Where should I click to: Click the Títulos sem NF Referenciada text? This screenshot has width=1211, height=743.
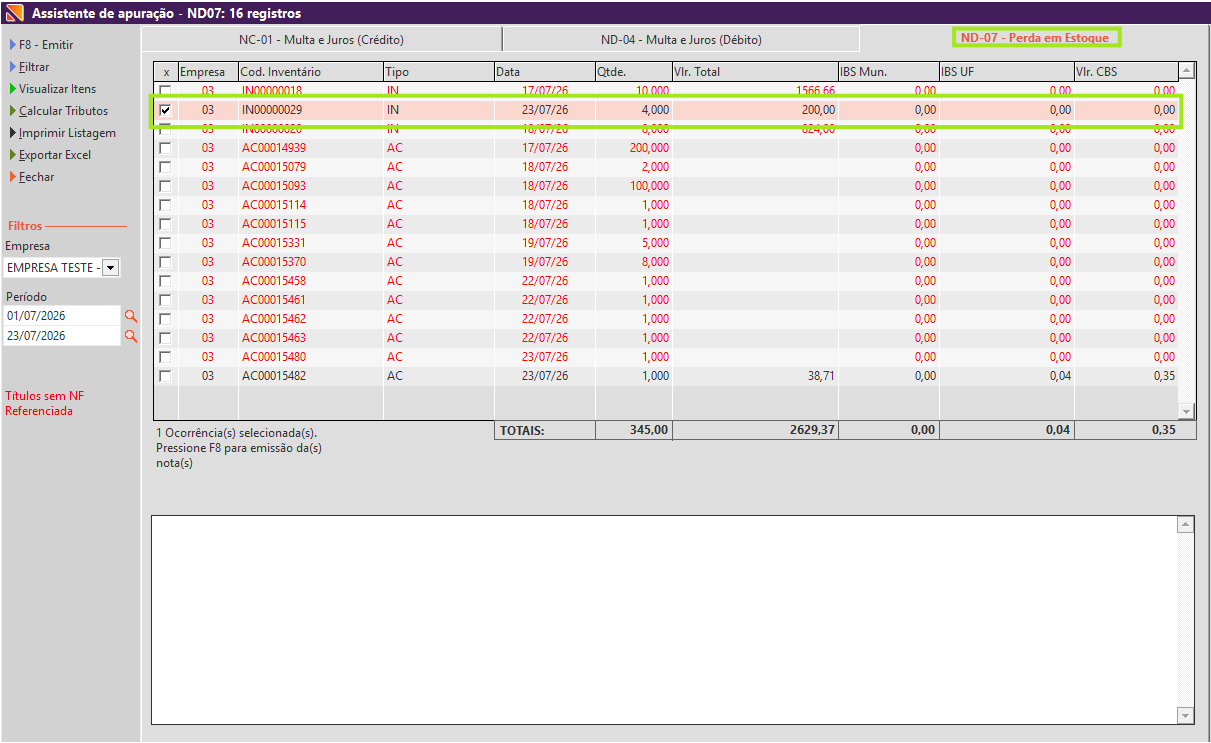(44, 403)
